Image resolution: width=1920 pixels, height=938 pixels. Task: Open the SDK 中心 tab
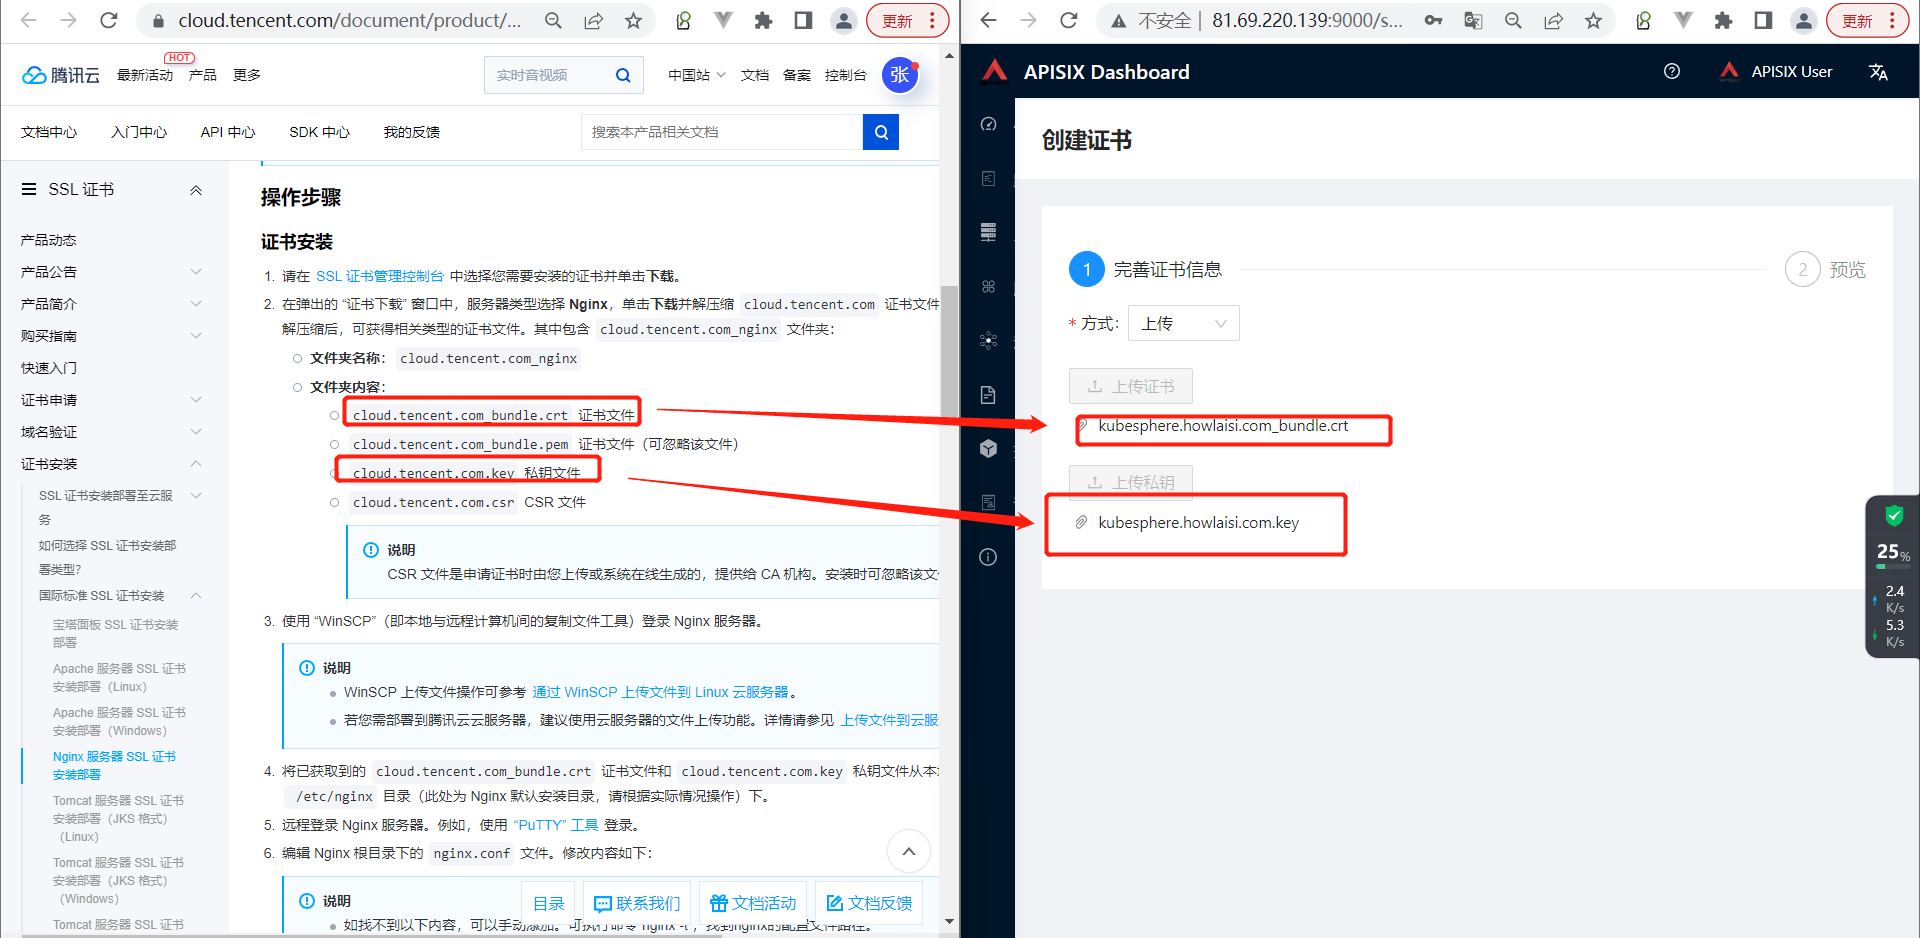coord(319,132)
